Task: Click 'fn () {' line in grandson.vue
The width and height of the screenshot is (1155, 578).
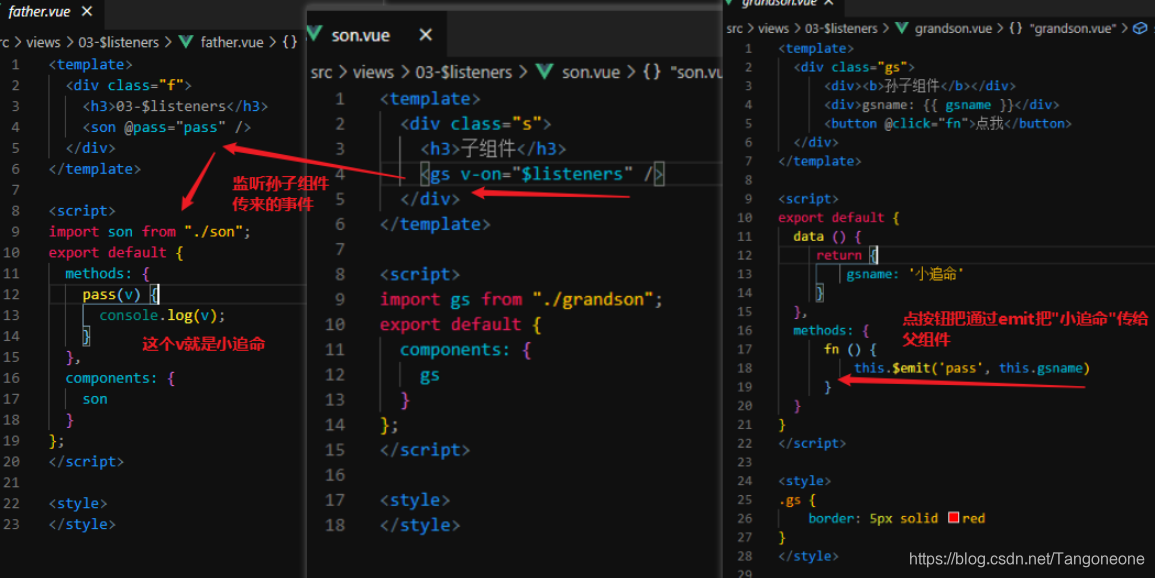Action: (850, 349)
